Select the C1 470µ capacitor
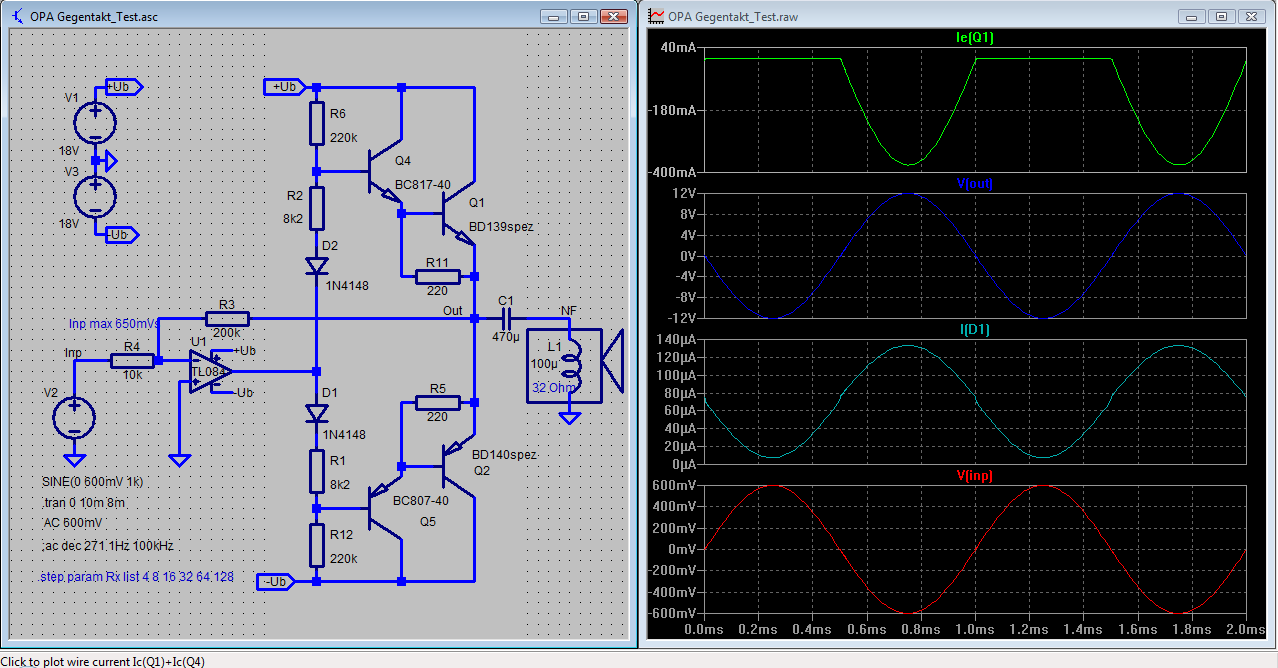 click(x=505, y=318)
